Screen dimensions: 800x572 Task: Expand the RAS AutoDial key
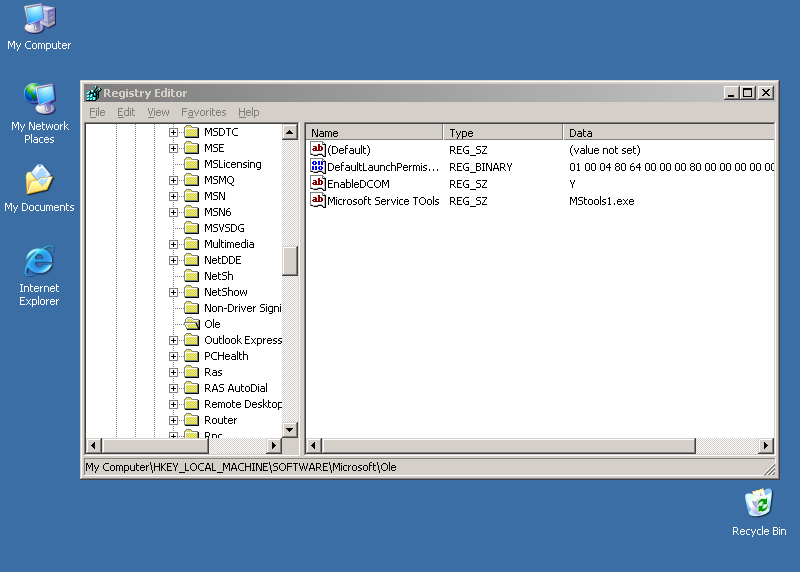(x=173, y=388)
